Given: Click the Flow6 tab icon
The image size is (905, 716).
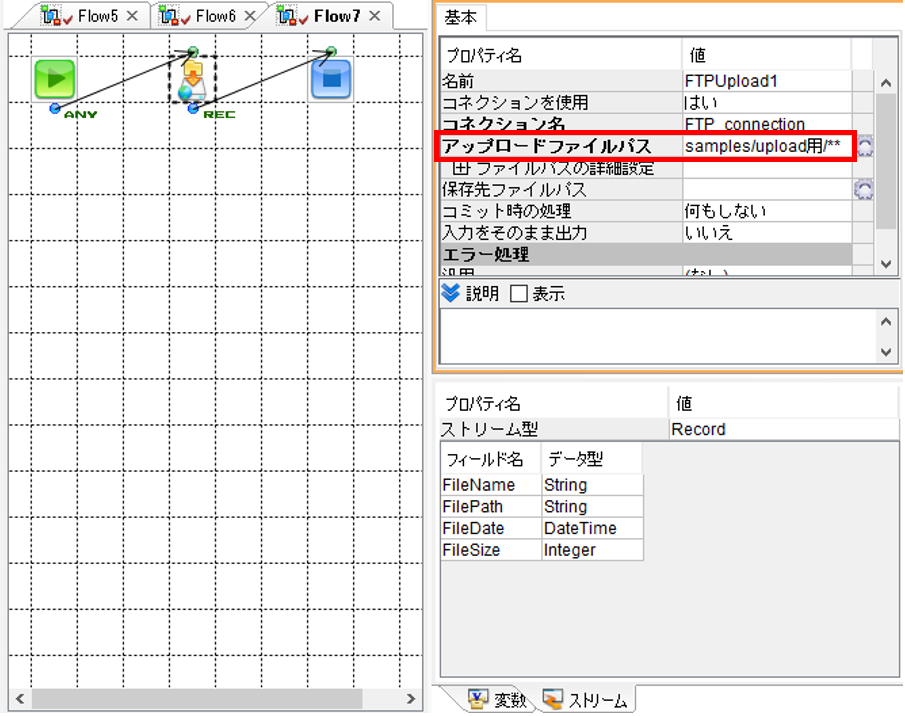Looking at the screenshot, I should click(x=174, y=16).
